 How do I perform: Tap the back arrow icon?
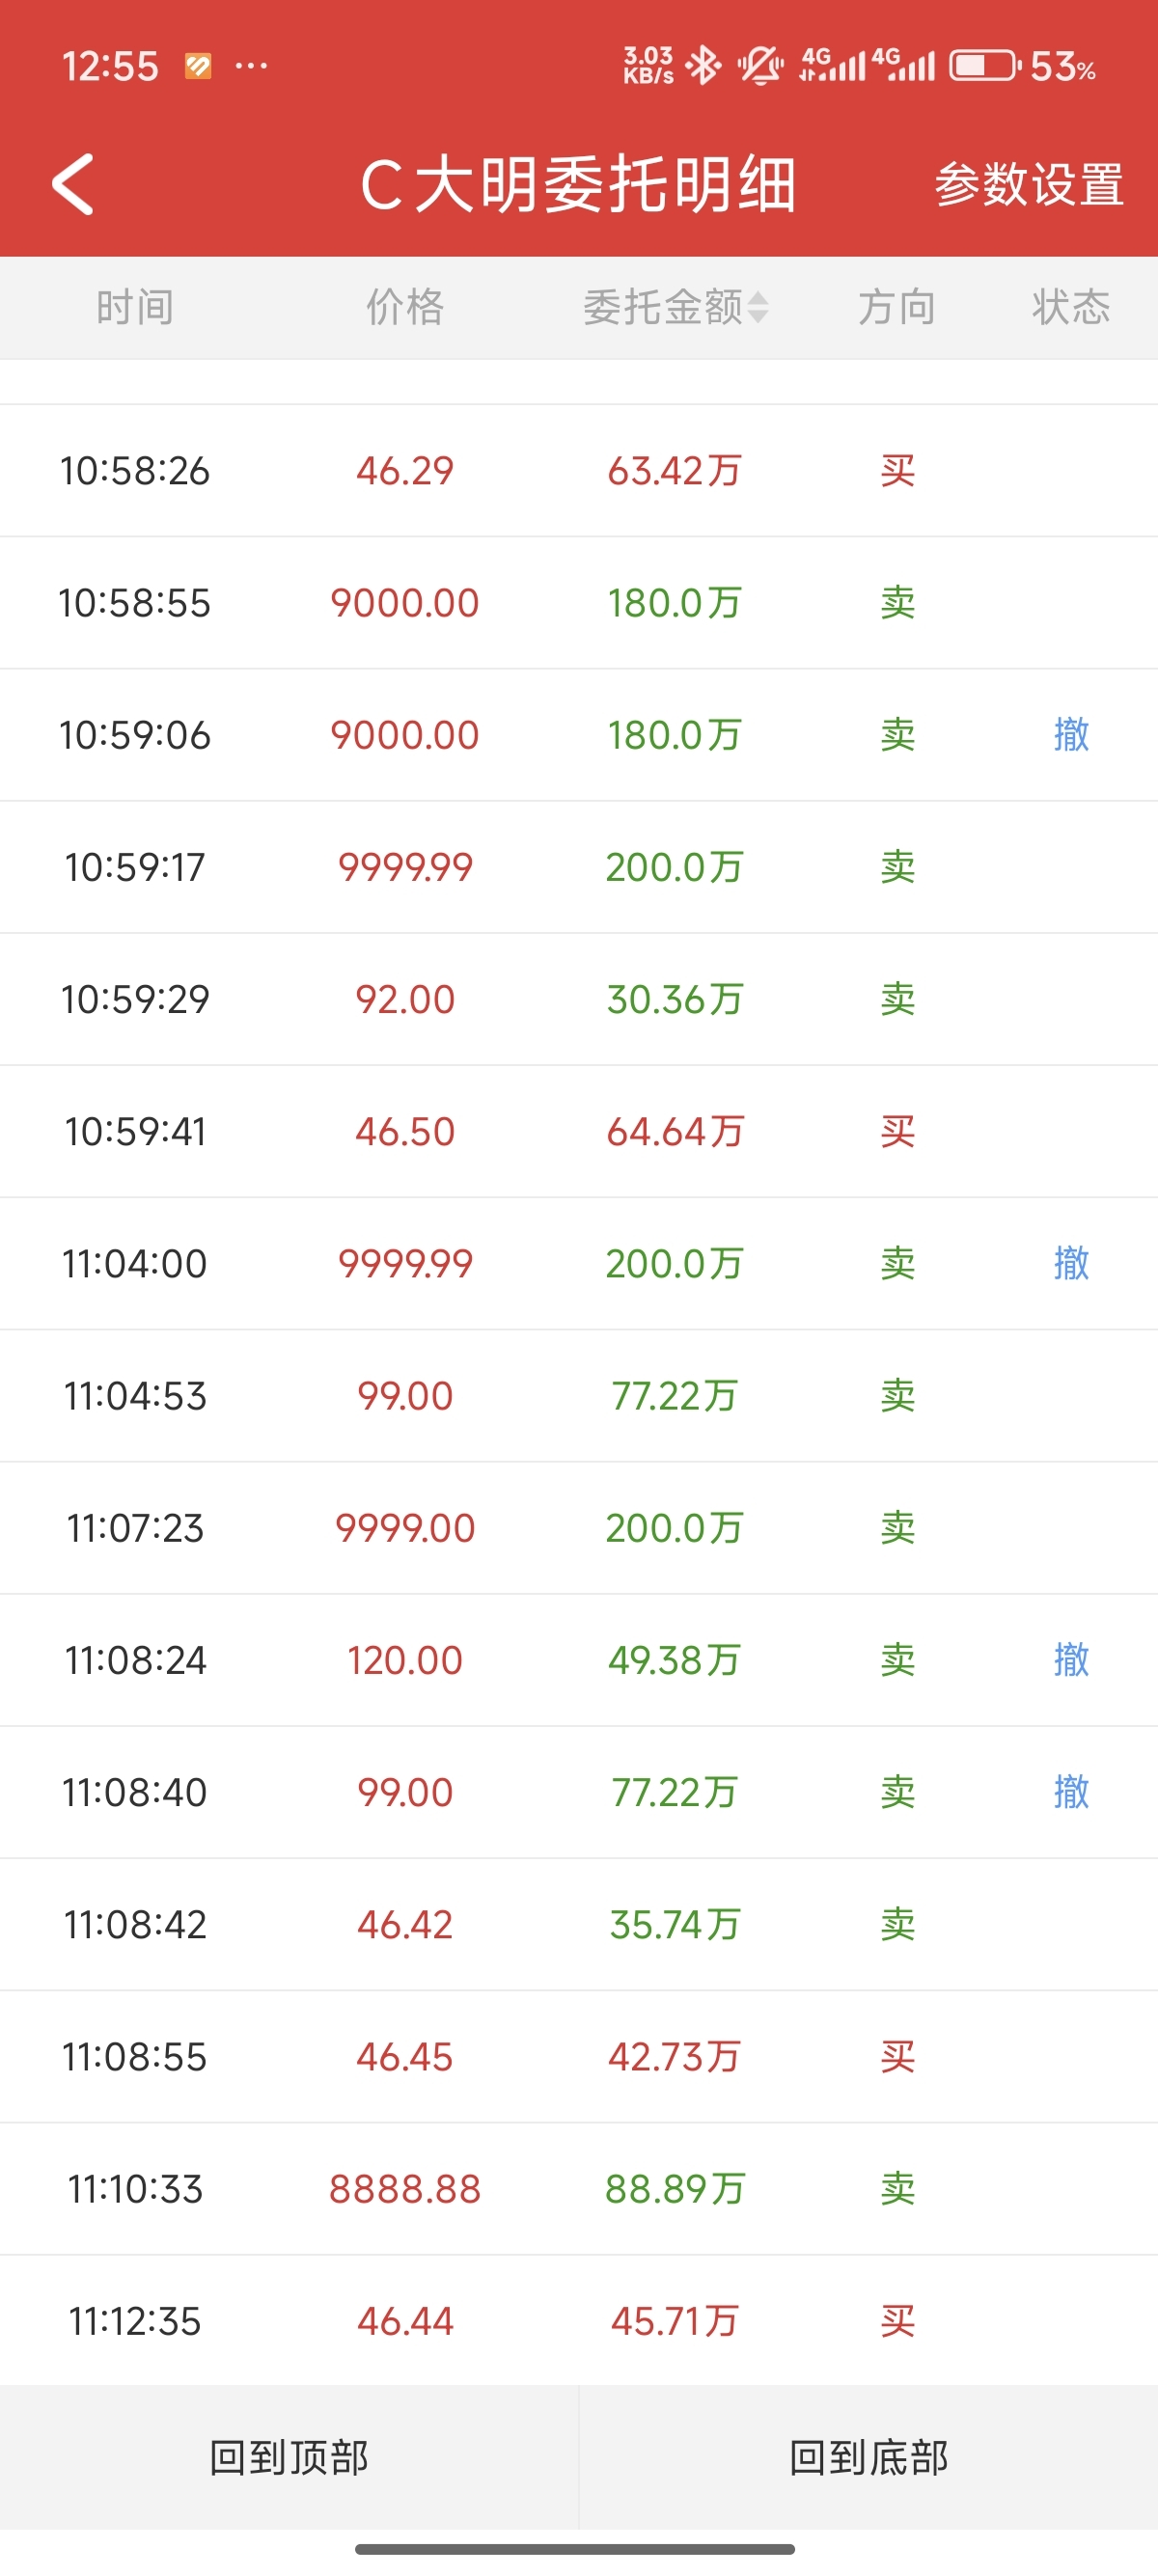73,185
